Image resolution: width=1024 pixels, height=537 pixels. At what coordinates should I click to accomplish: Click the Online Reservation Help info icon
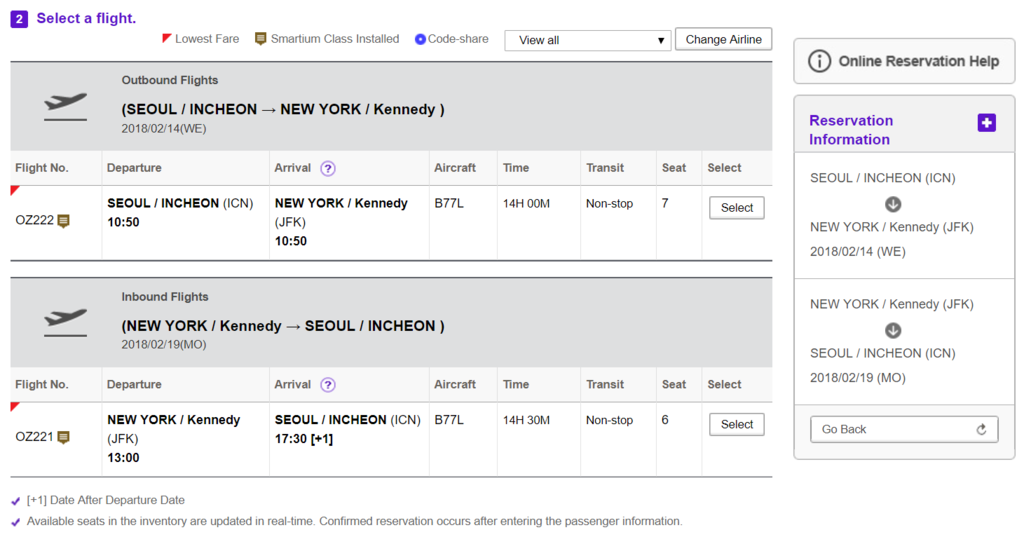(x=819, y=61)
